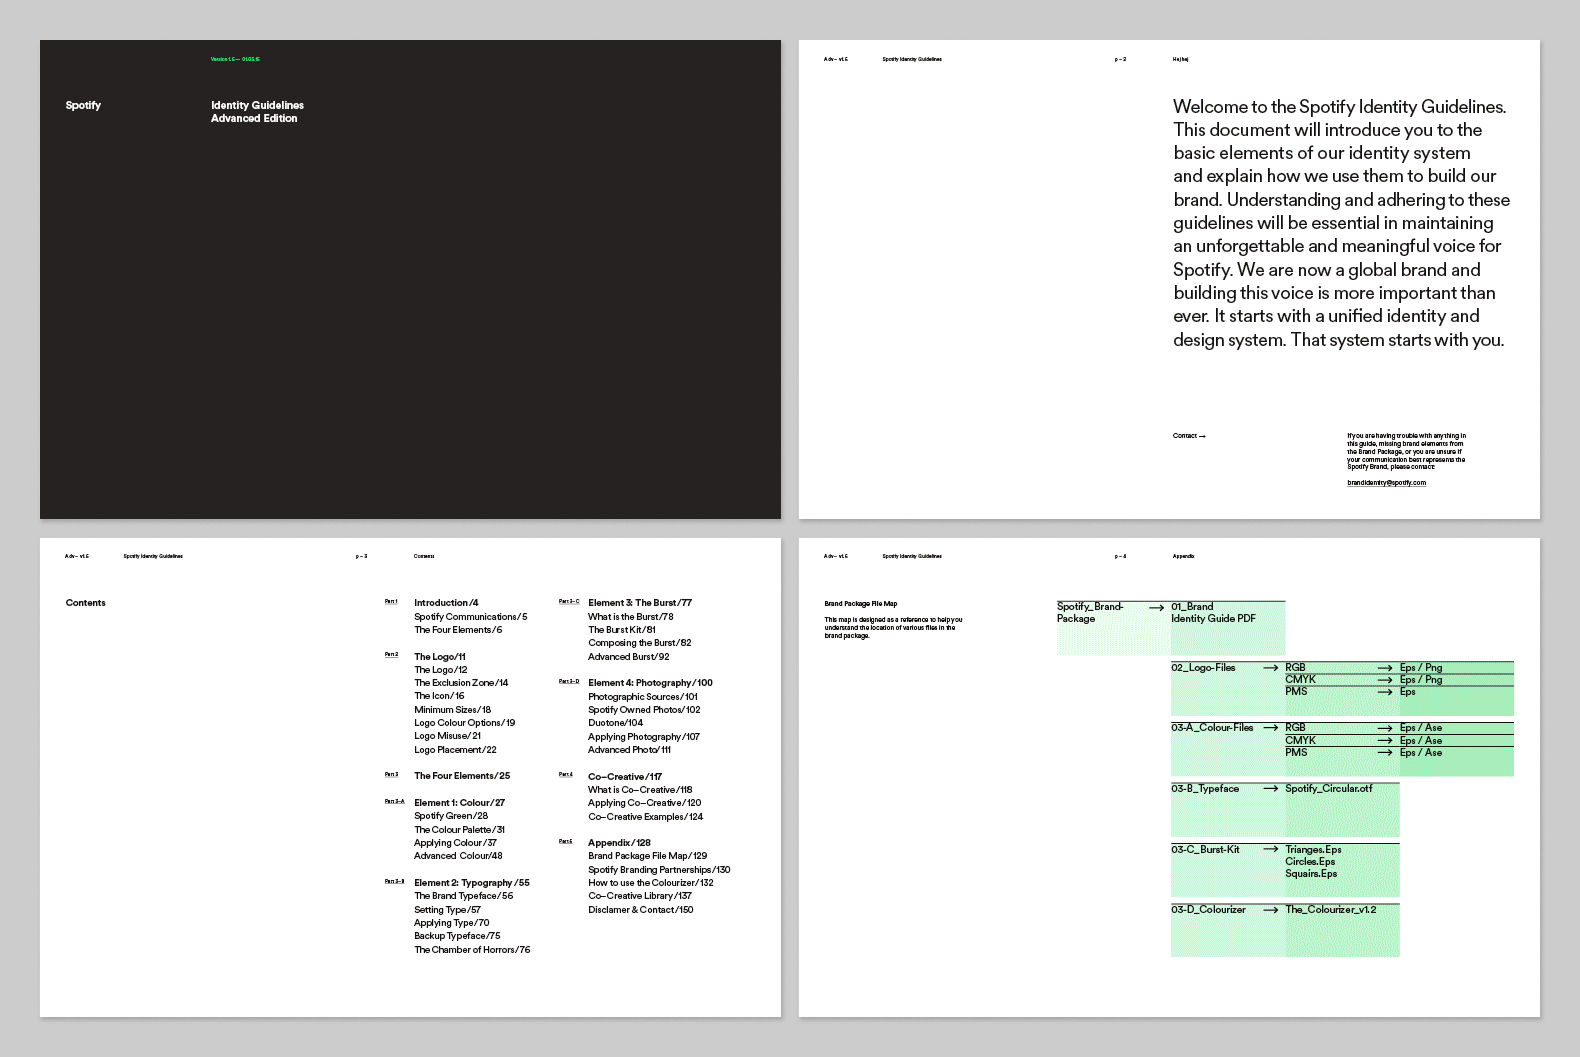The height and width of the screenshot is (1057, 1580).
Task: Open contents entry 'Co–Creative/117'
Action: pyautogui.click(x=625, y=777)
